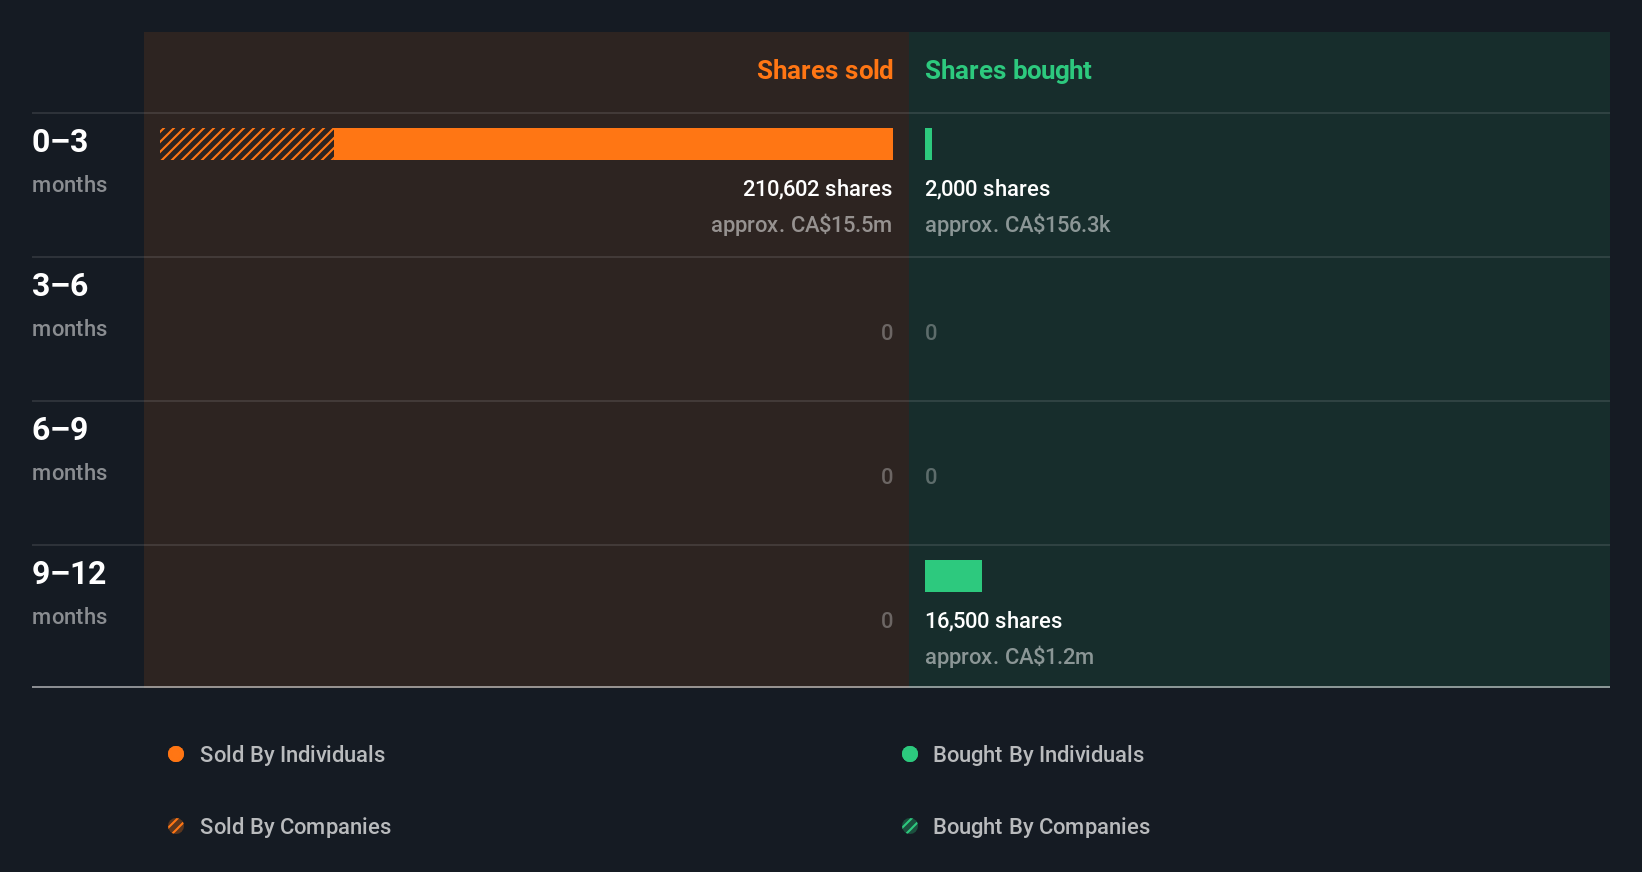Click the 0–3 months row label
1642x872 pixels.
pos(69,160)
